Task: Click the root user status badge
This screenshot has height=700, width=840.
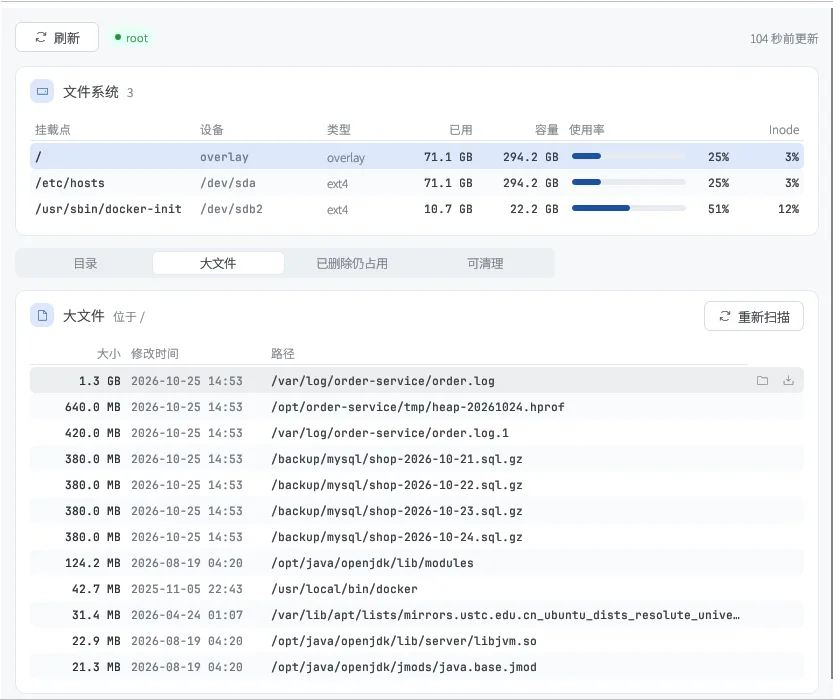Action: 131,38
